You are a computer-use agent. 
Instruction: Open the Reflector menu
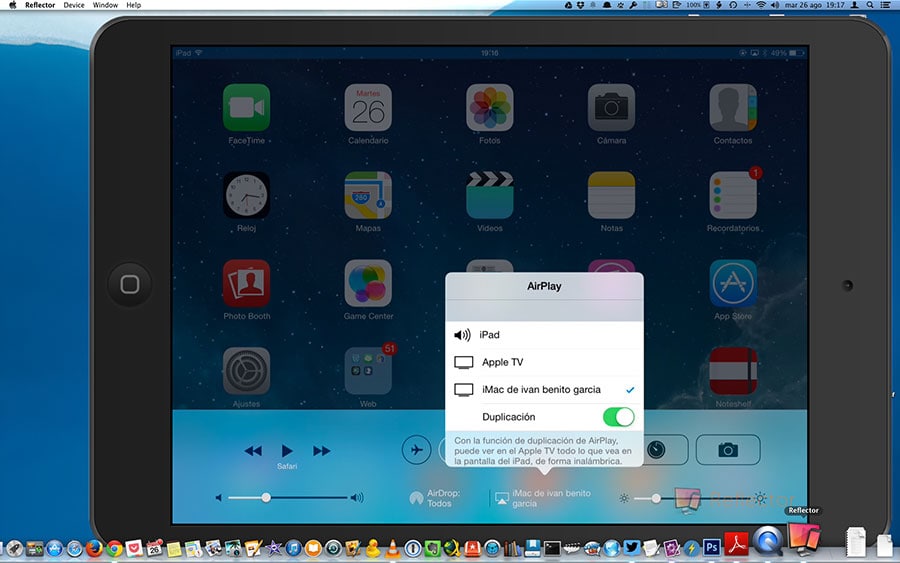click(40, 5)
